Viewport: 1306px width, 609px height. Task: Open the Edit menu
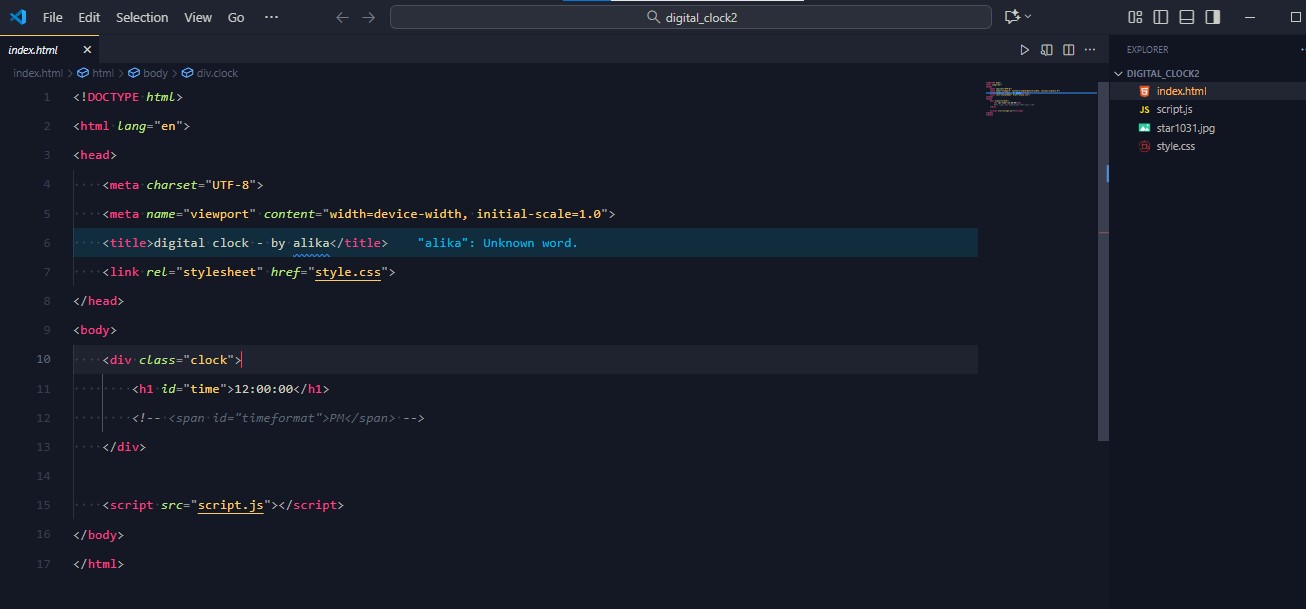click(89, 17)
